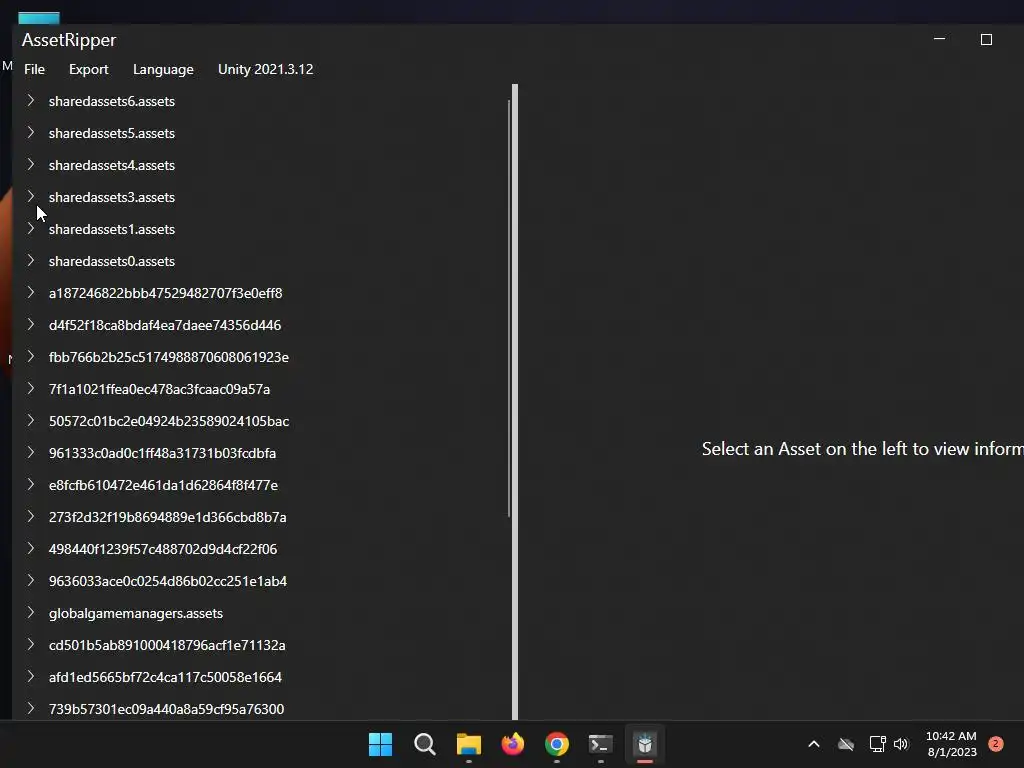Expand the a187246822bbb47529482707f3e0eff8 node
The image size is (1024, 768).
click(31, 293)
